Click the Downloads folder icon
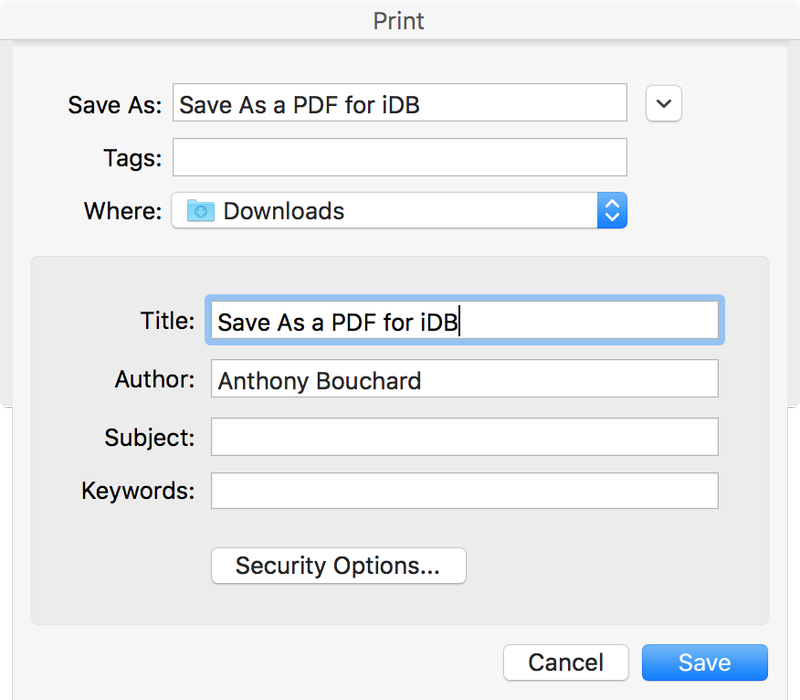 [x=201, y=210]
